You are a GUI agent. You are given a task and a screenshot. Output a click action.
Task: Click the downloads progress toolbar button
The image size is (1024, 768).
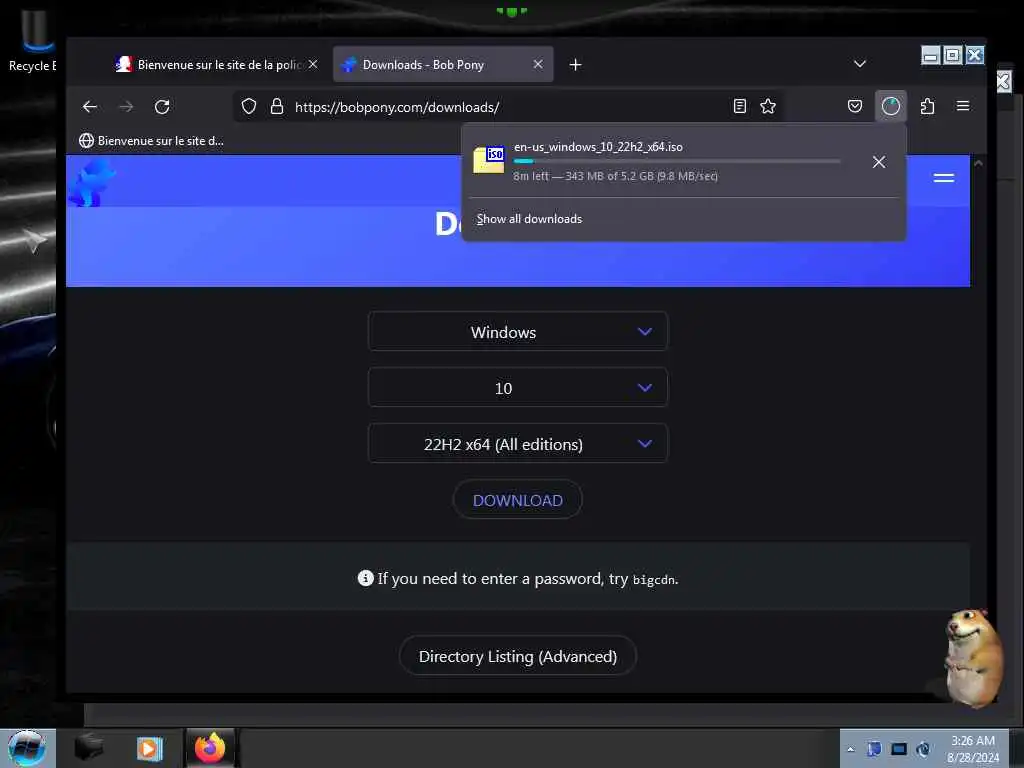pyautogui.click(x=891, y=106)
